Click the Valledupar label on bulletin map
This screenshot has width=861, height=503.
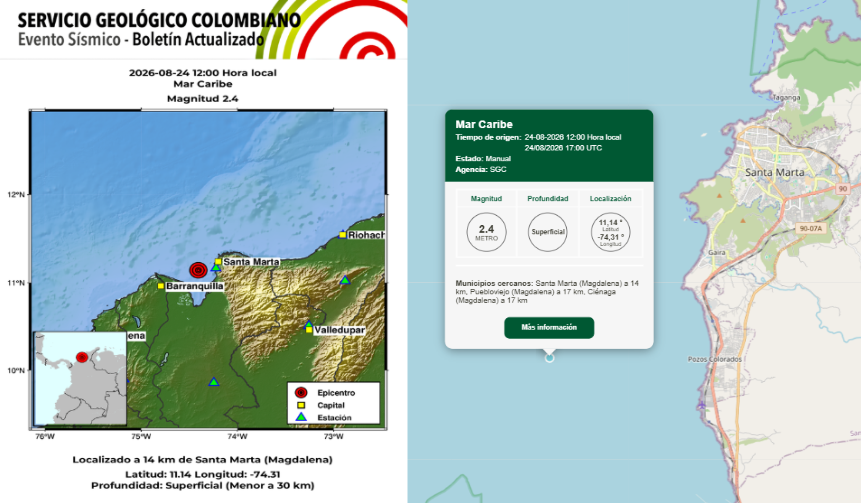click(339, 330)
